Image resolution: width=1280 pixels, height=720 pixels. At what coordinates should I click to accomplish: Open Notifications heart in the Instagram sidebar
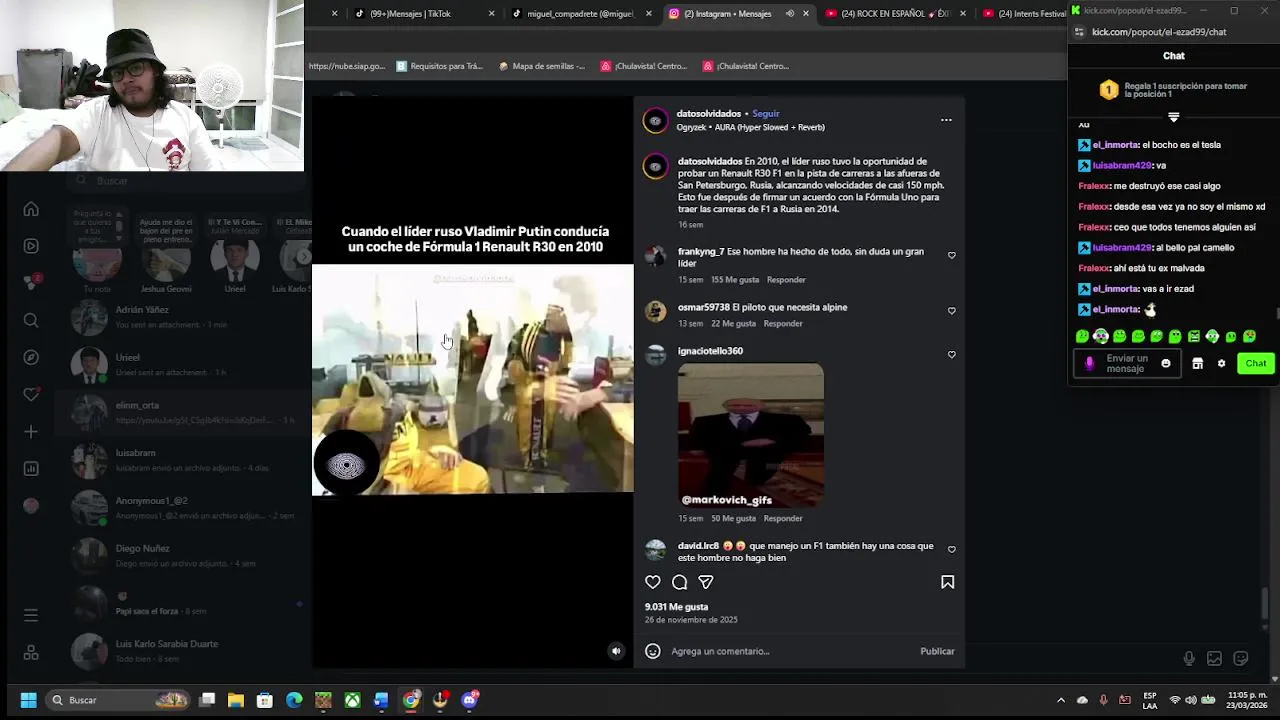pos(31,394)
